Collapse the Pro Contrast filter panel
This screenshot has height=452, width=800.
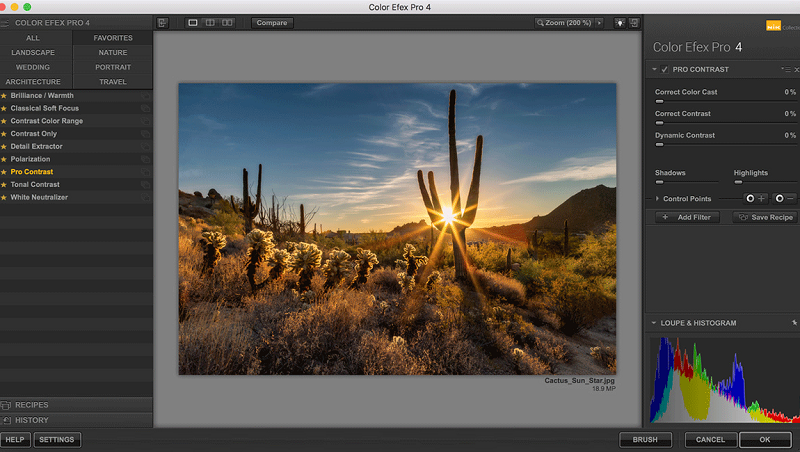654,70
